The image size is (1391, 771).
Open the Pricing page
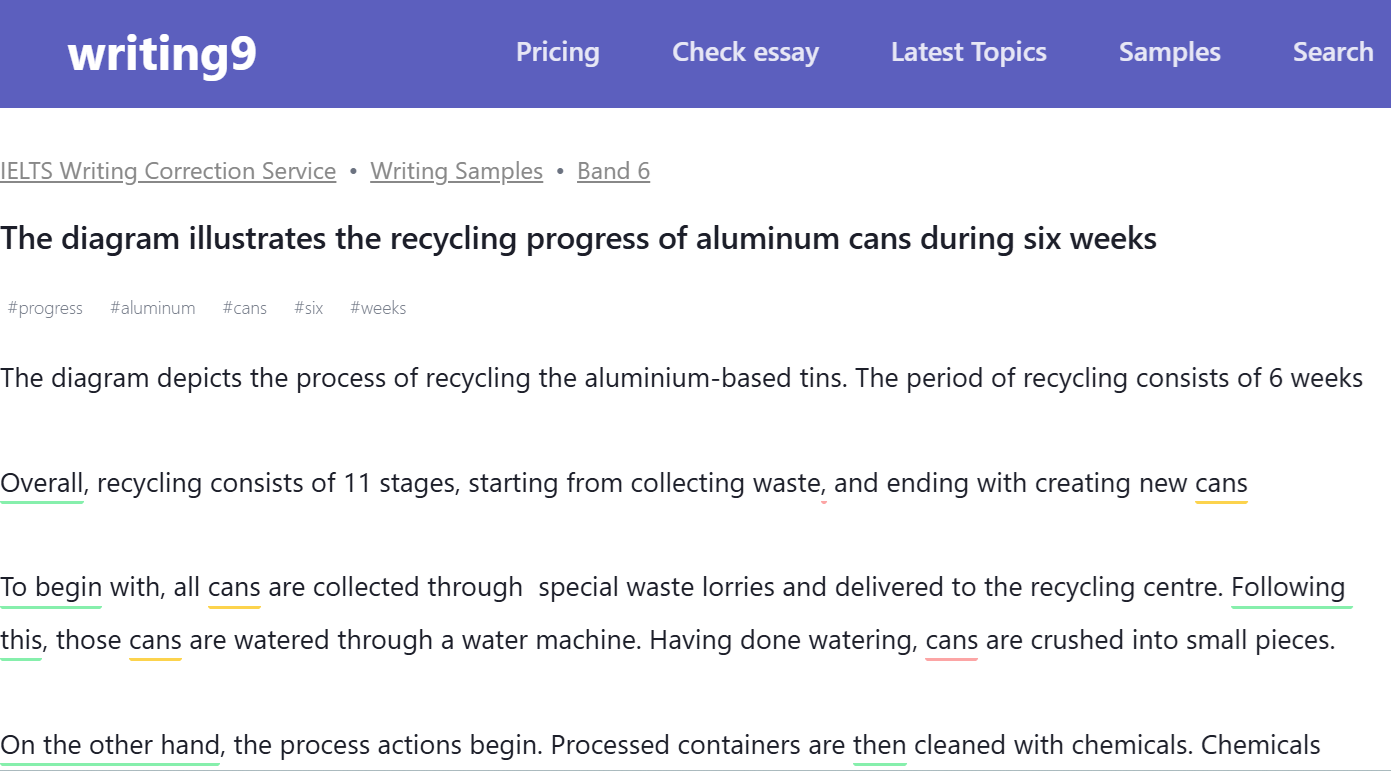click(x=557, y=52)
